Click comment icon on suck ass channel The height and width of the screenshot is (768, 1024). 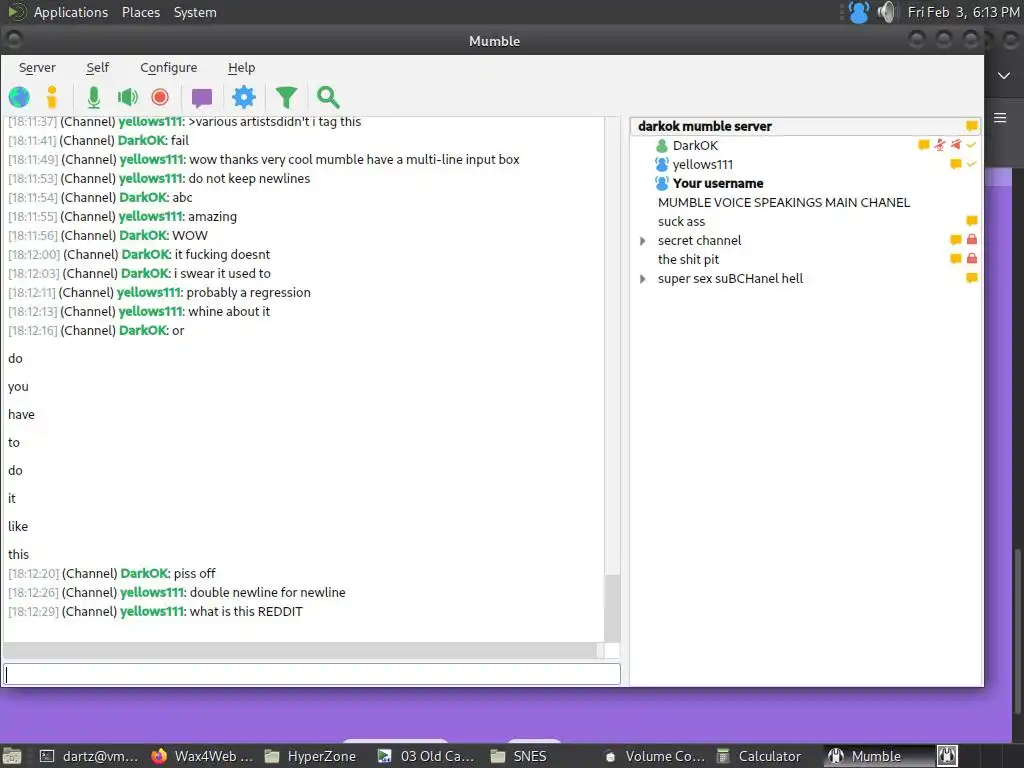[972, 221]
